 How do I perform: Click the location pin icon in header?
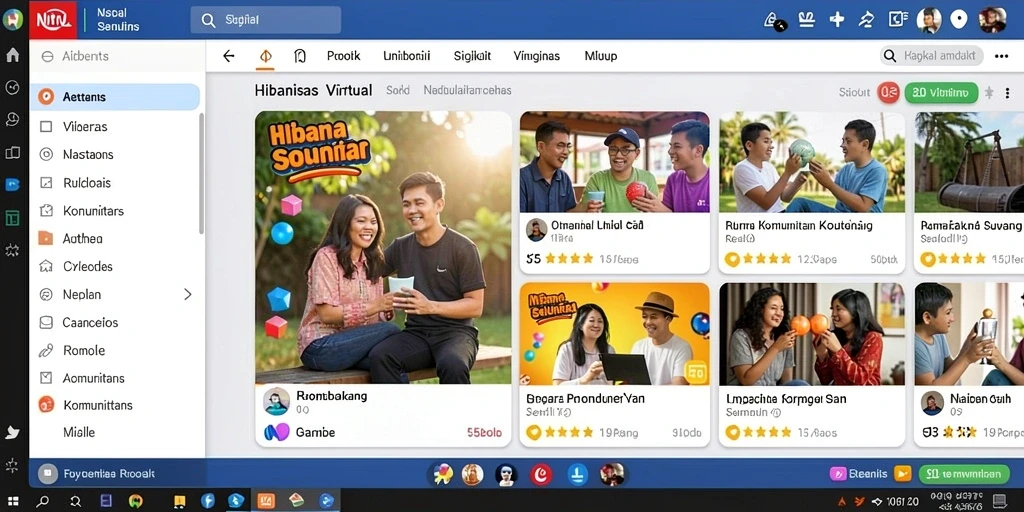point(958,20)
